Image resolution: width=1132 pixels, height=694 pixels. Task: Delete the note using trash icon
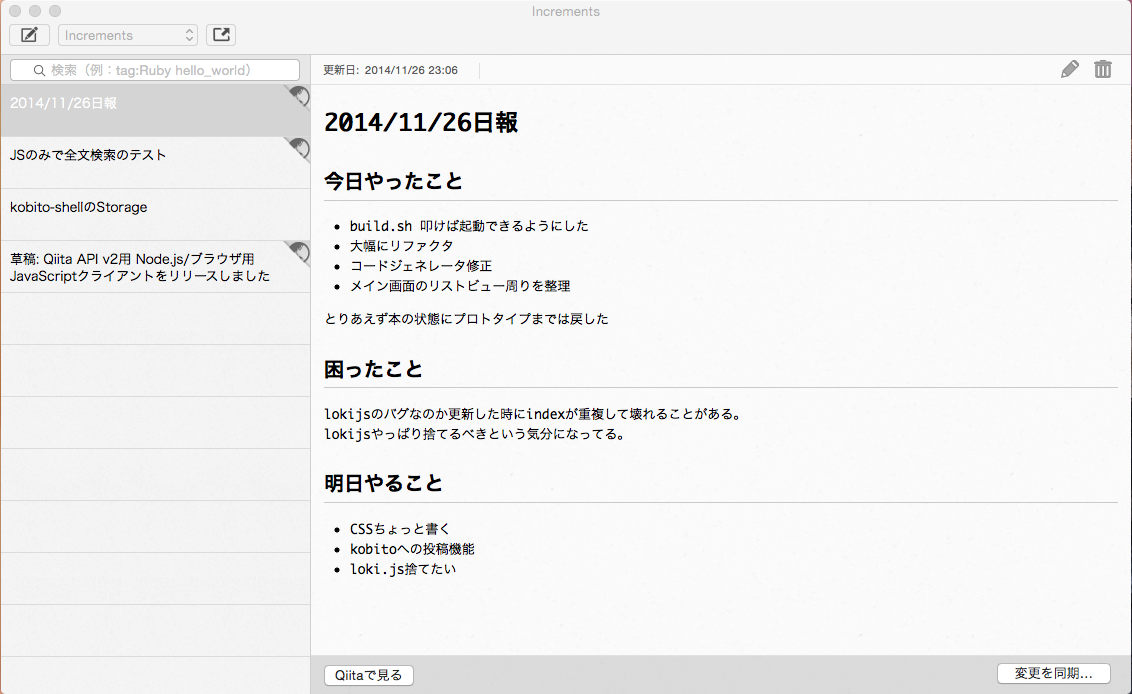tap(1102, 69)
